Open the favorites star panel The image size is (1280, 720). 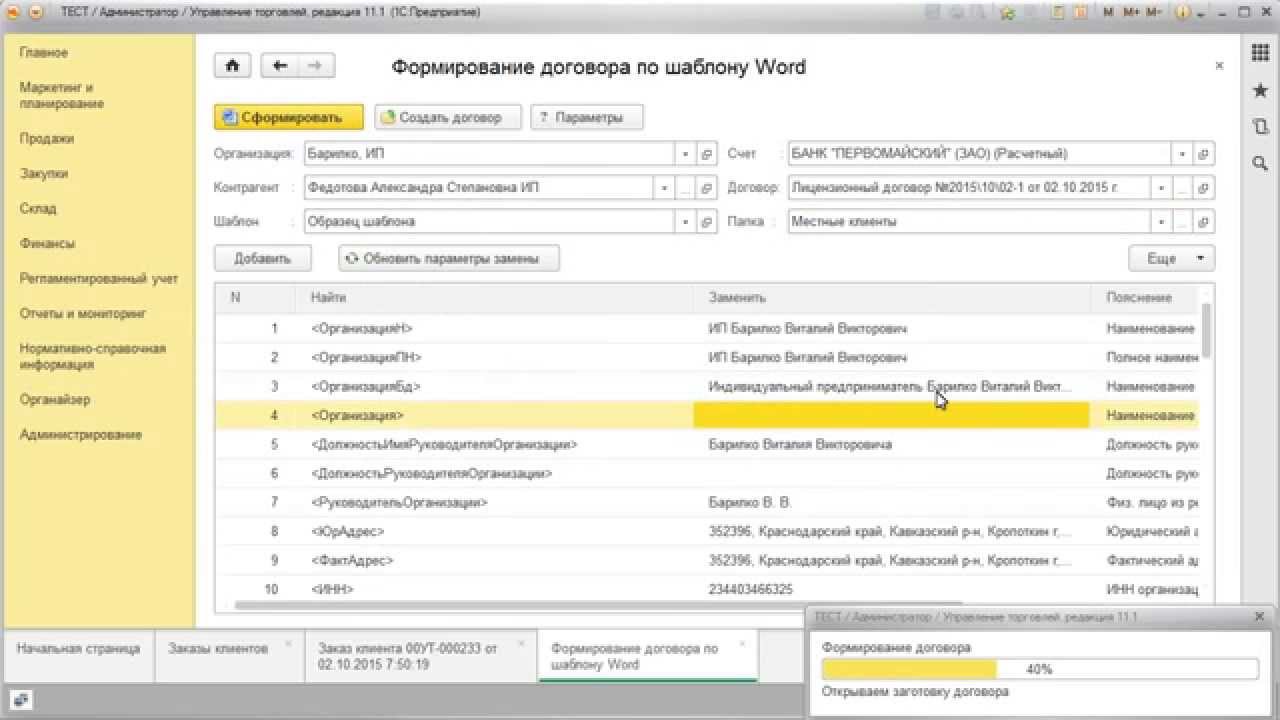coord(1260,90)
